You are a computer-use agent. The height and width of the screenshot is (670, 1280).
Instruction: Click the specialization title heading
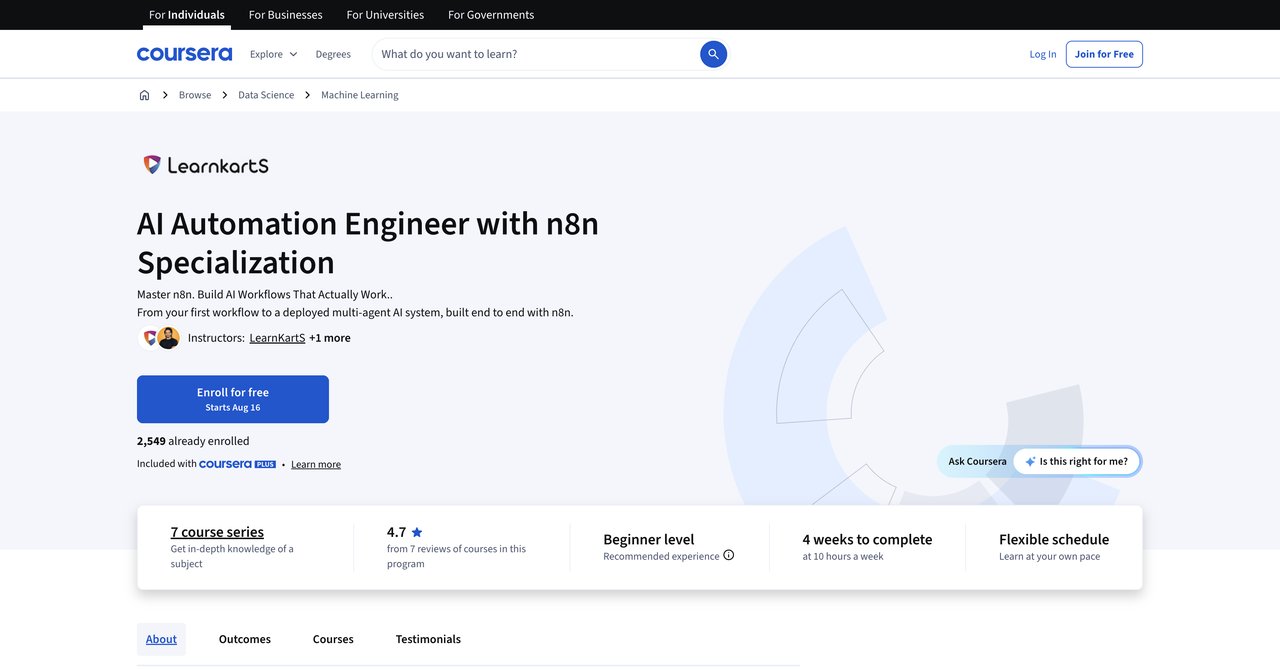tap(368, 242)
